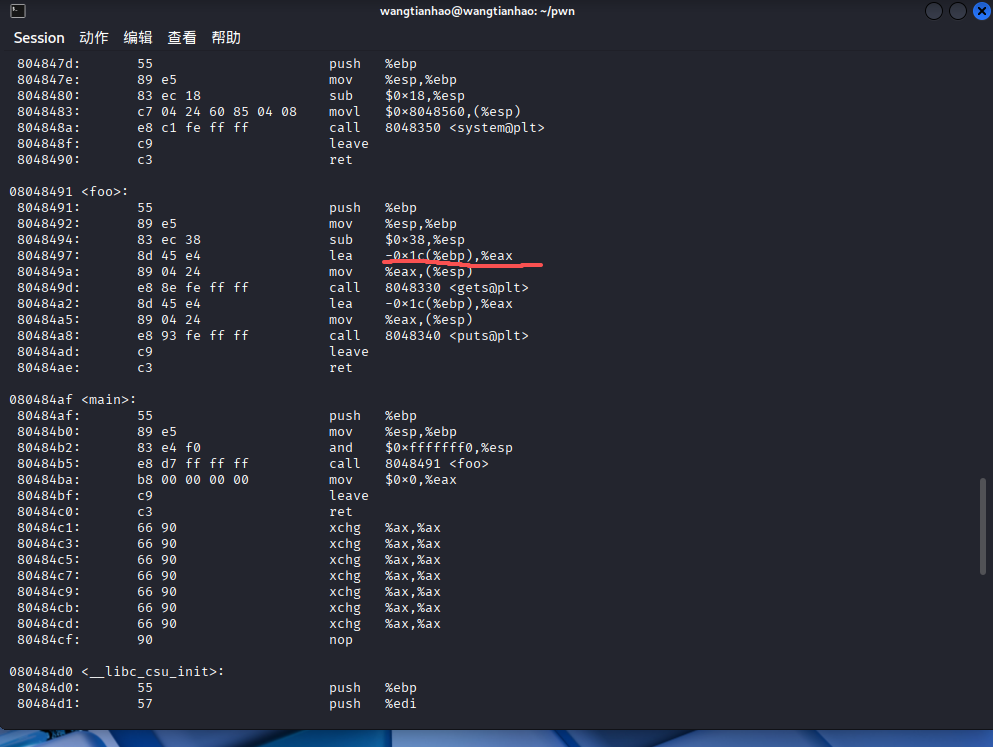The height and width of the screenshot is (747, 993).
Task: Click the call 8048350 <system@plt> operand
Action: pyautogui.click(x=465, y=128)
